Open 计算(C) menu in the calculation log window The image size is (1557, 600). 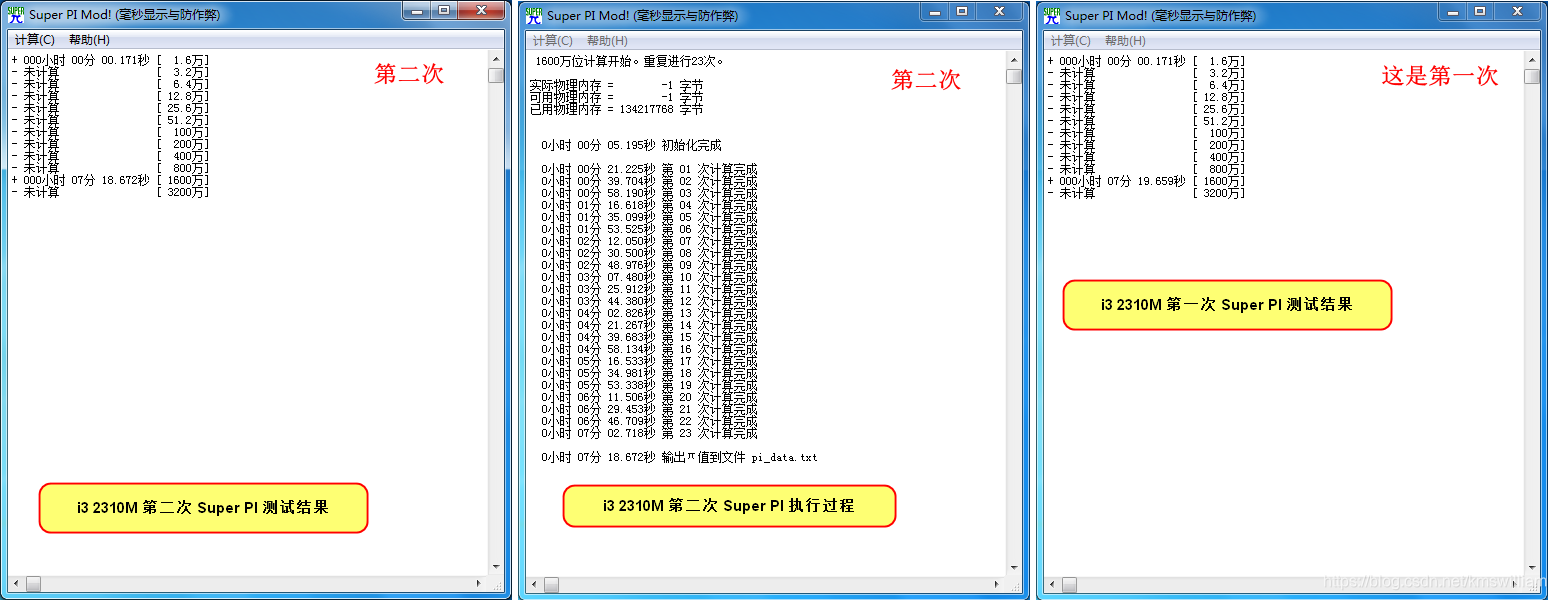pyautogui.click(x=553, y=40)
